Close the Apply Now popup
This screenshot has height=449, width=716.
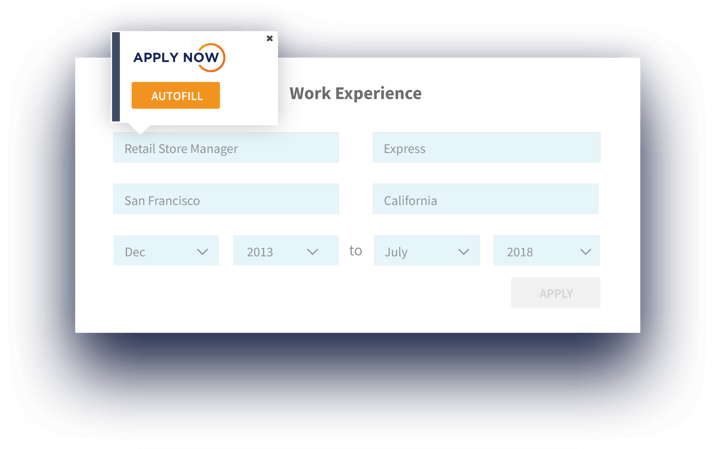(x=269, y=38)
